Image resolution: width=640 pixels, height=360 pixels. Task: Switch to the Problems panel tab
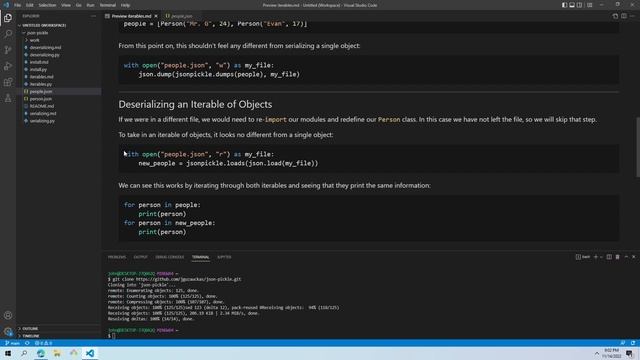[x=117, y=257]
